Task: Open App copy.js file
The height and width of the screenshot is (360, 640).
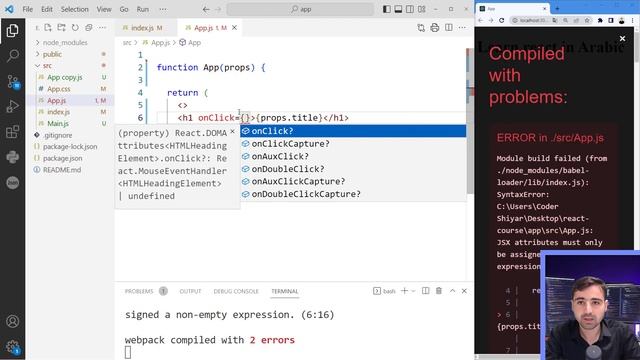Action: pyautogui.click(x=64, y=77)
